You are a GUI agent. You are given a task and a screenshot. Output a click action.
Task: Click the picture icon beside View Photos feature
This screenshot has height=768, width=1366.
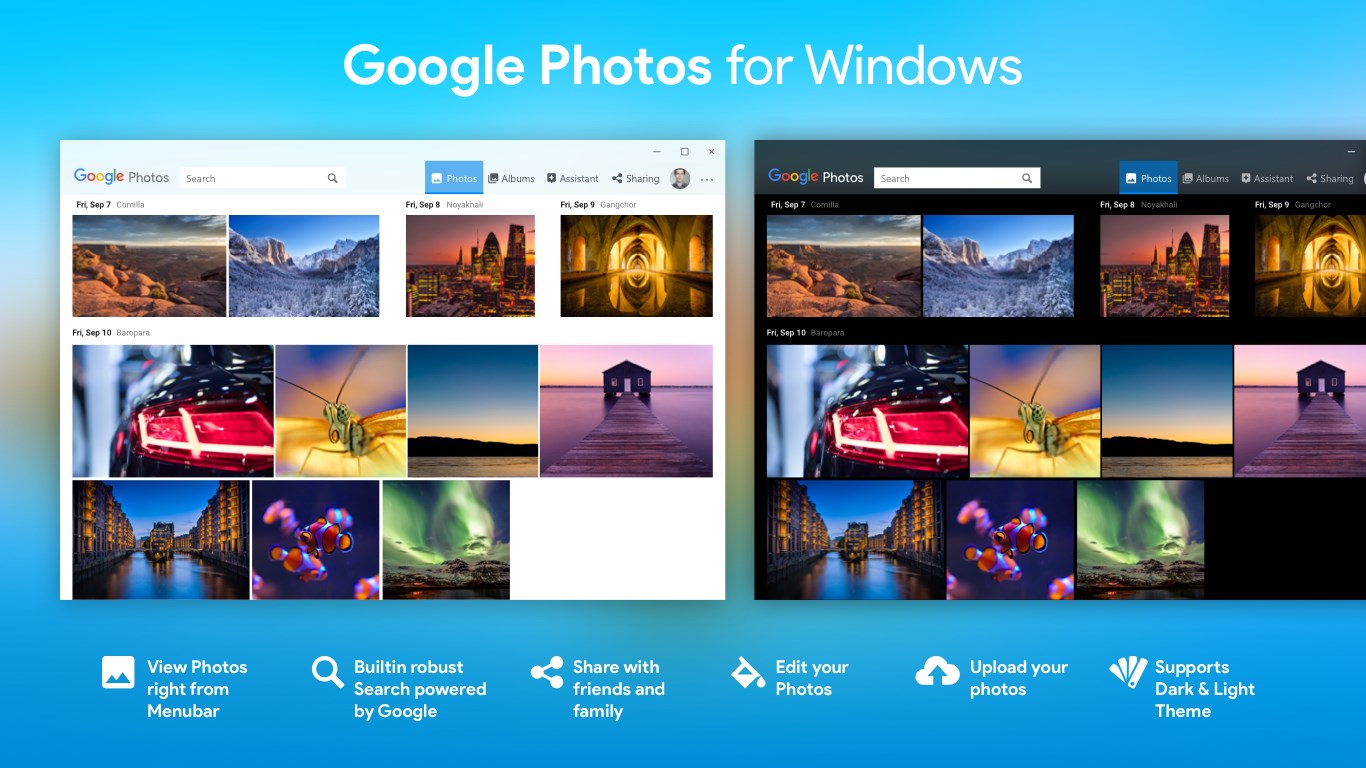point(118,672)
